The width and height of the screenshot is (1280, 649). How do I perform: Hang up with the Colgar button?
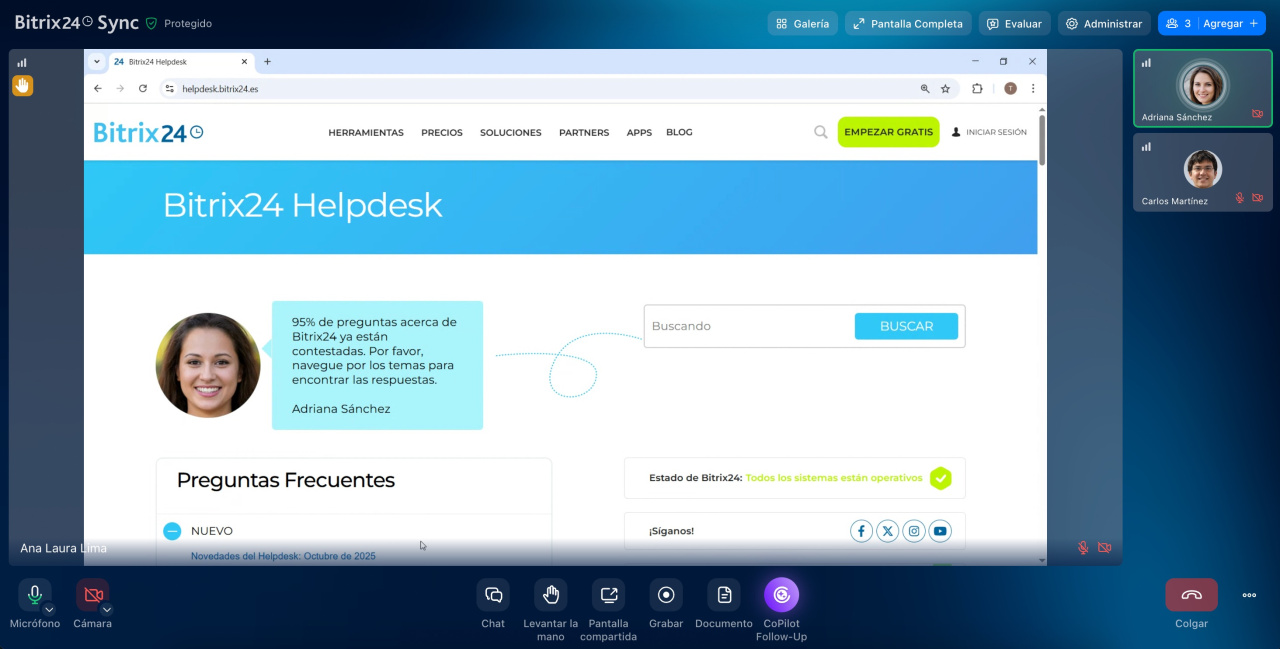click(1191, 595)
